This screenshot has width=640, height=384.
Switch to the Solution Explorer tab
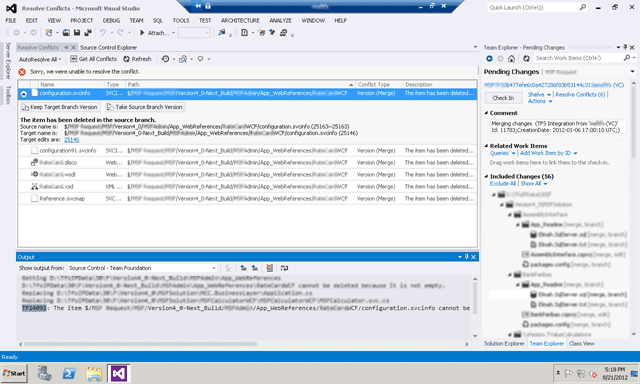(x=504, y=344)
